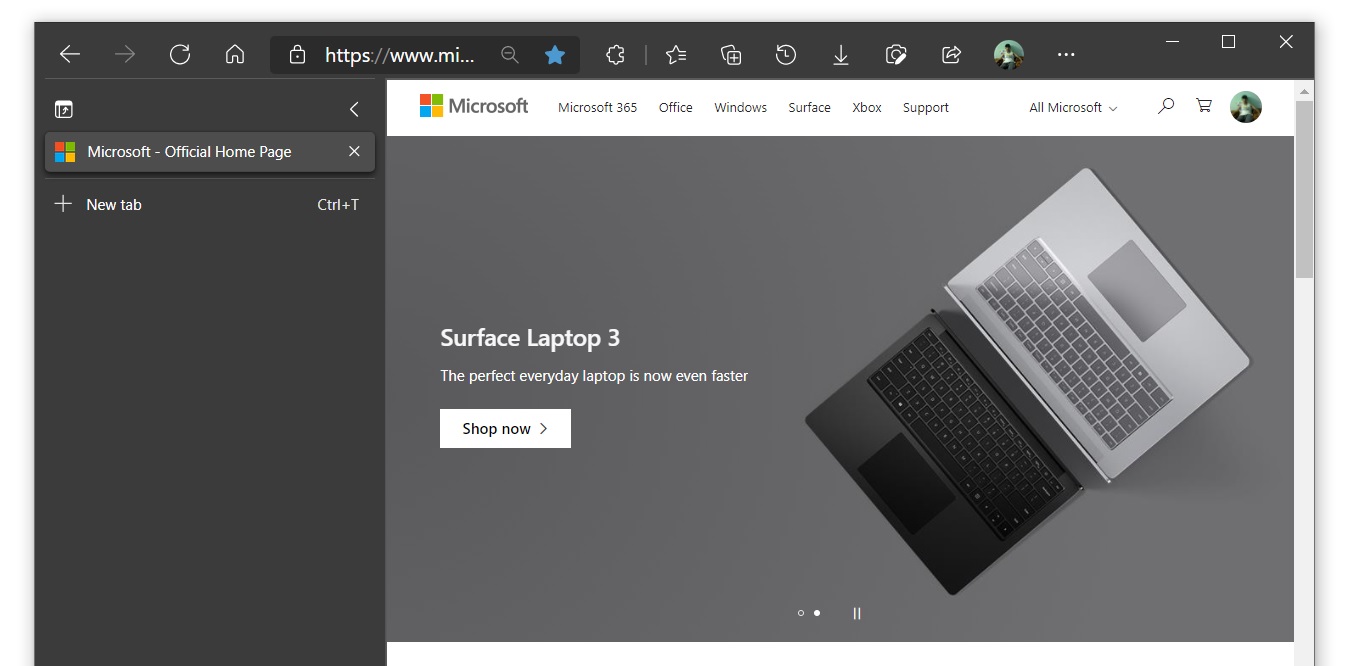
Task: Open the browser profile avatar
Action: coord(1009,55)
